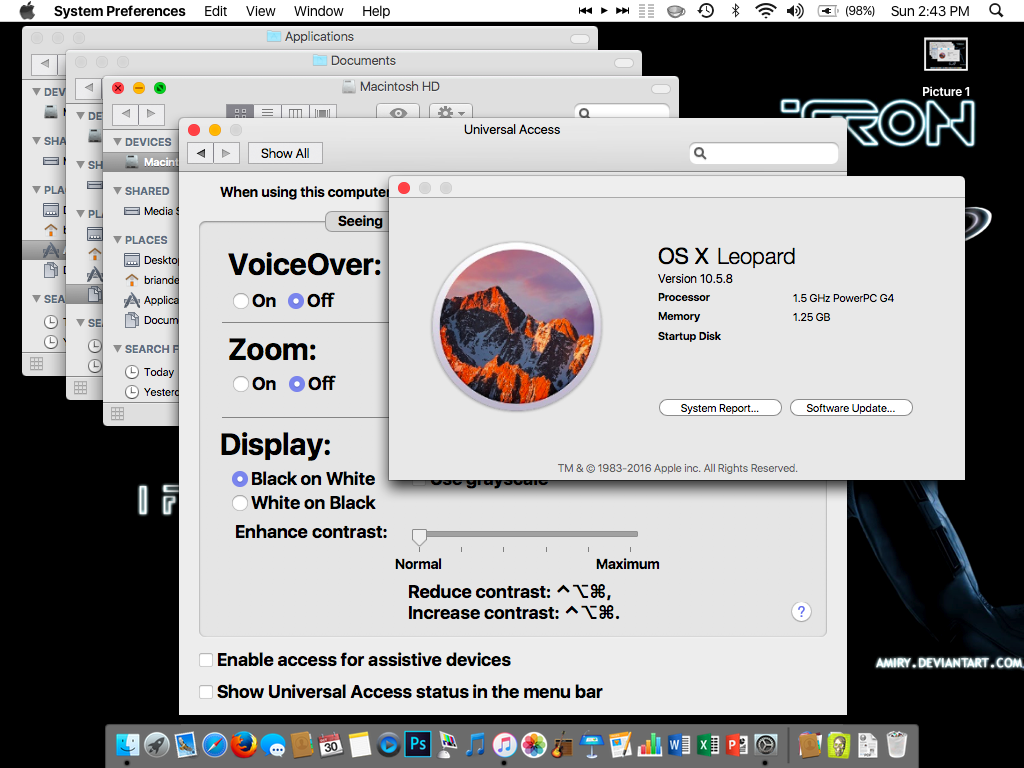Launch Microsoft Excel from the dock
Screen dimensions: 1024x768
[708, 744]
